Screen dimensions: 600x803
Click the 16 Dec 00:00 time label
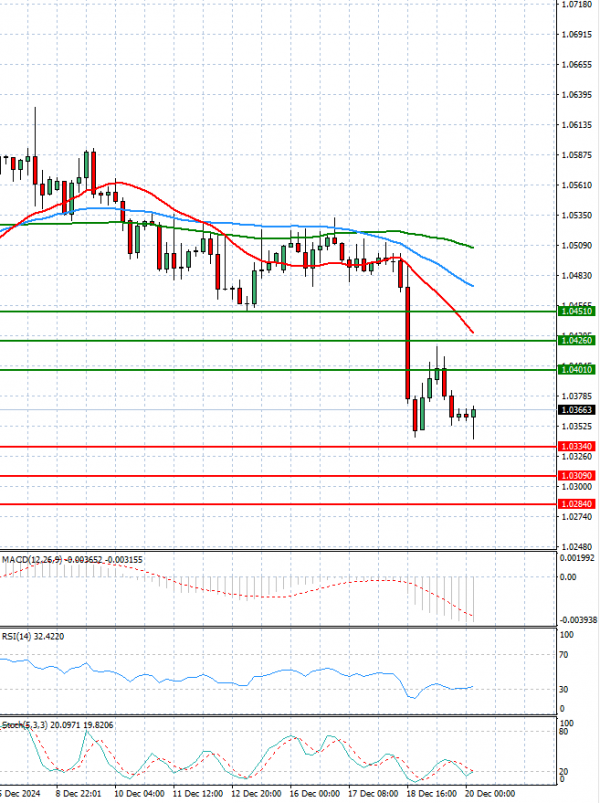[314, 794]
